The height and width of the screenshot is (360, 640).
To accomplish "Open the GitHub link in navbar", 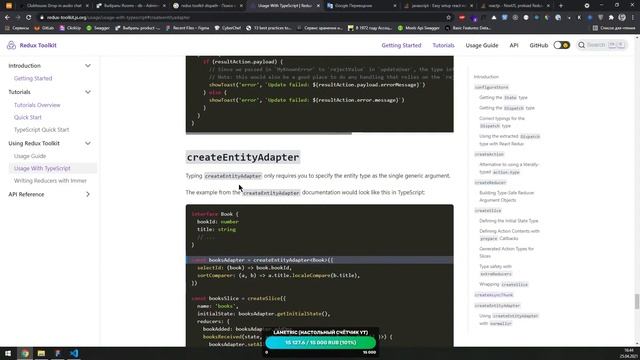I will (538, 45).
